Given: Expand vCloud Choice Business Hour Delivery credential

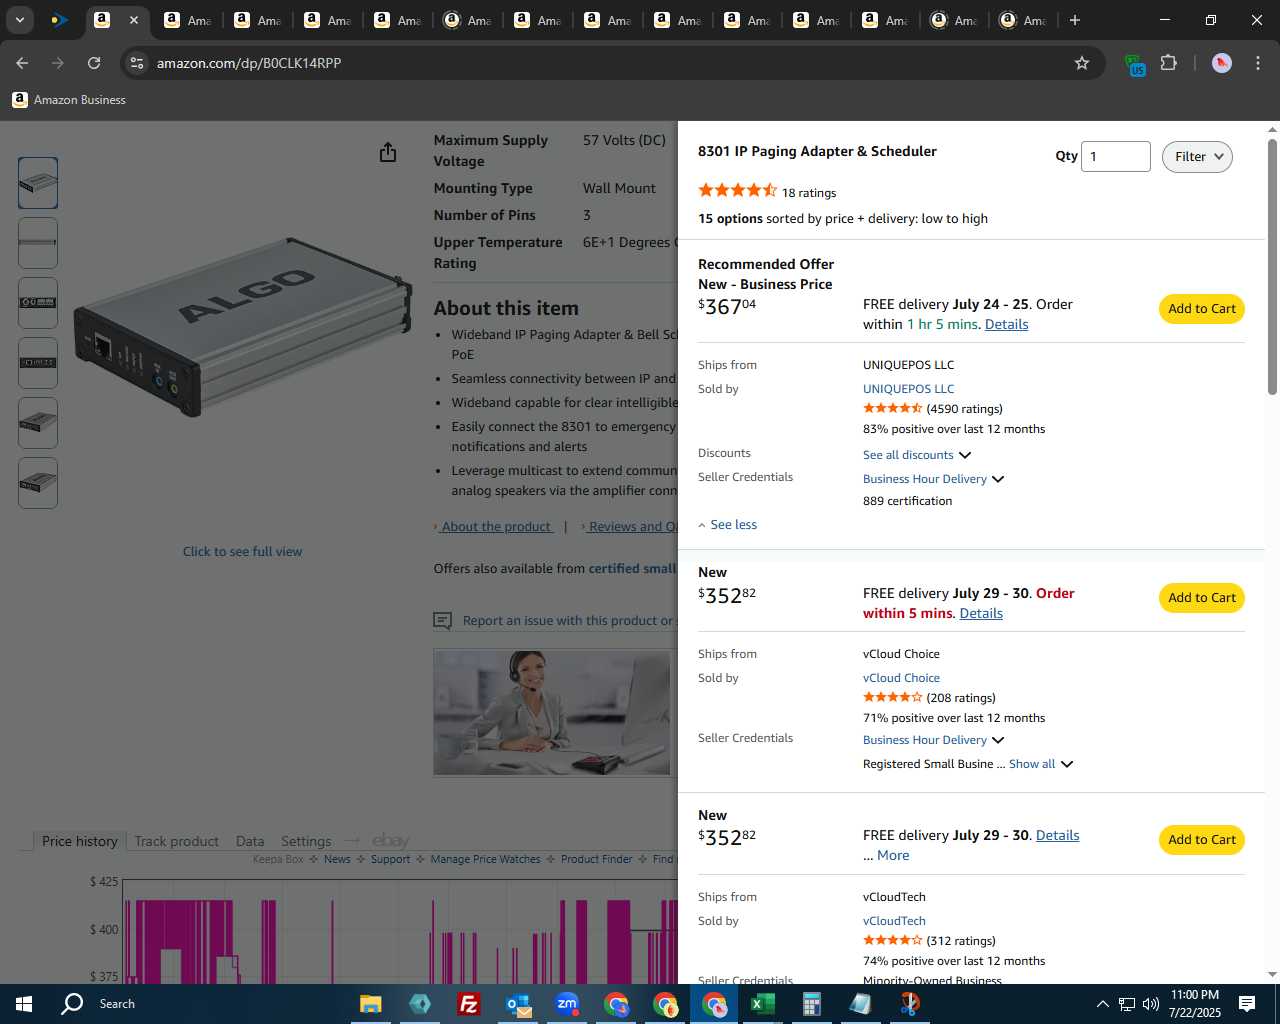Looking at the screenshot, I should [933, 740].
